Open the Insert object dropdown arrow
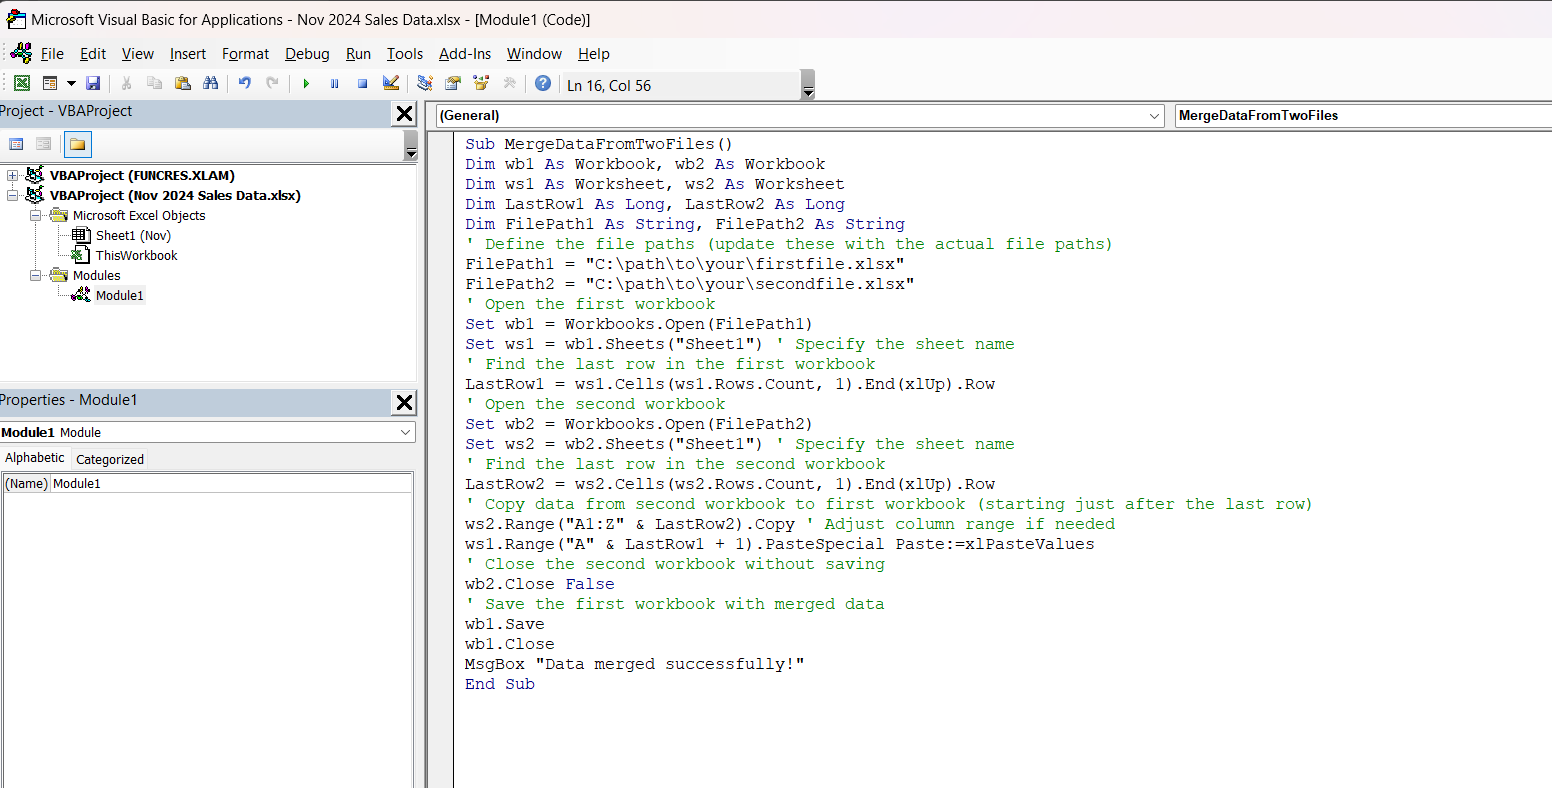1552x788 pixels. coord(71,84)
